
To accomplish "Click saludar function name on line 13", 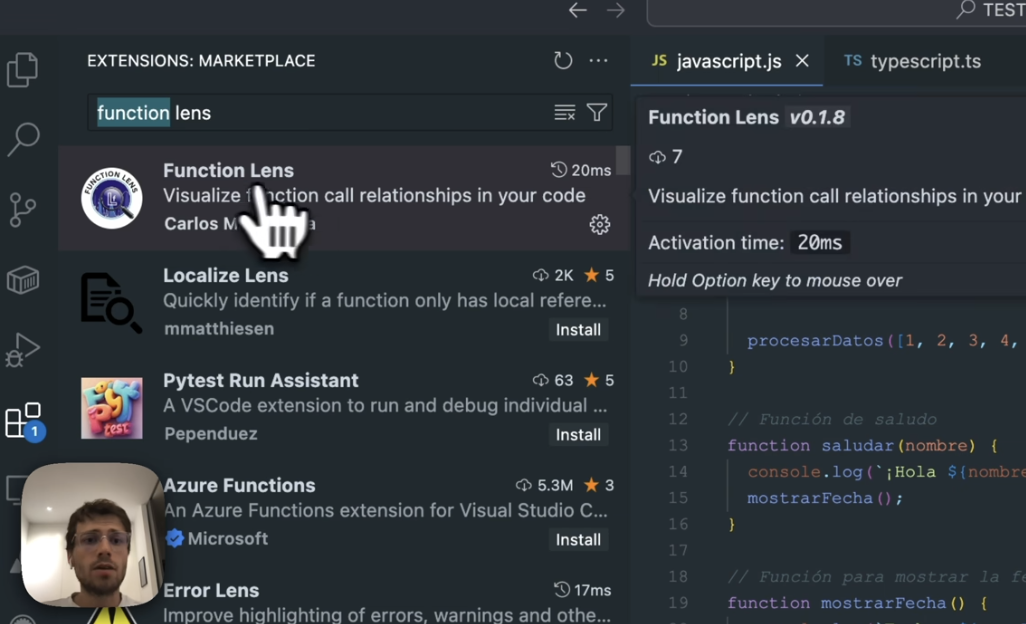I will [858, 445].
